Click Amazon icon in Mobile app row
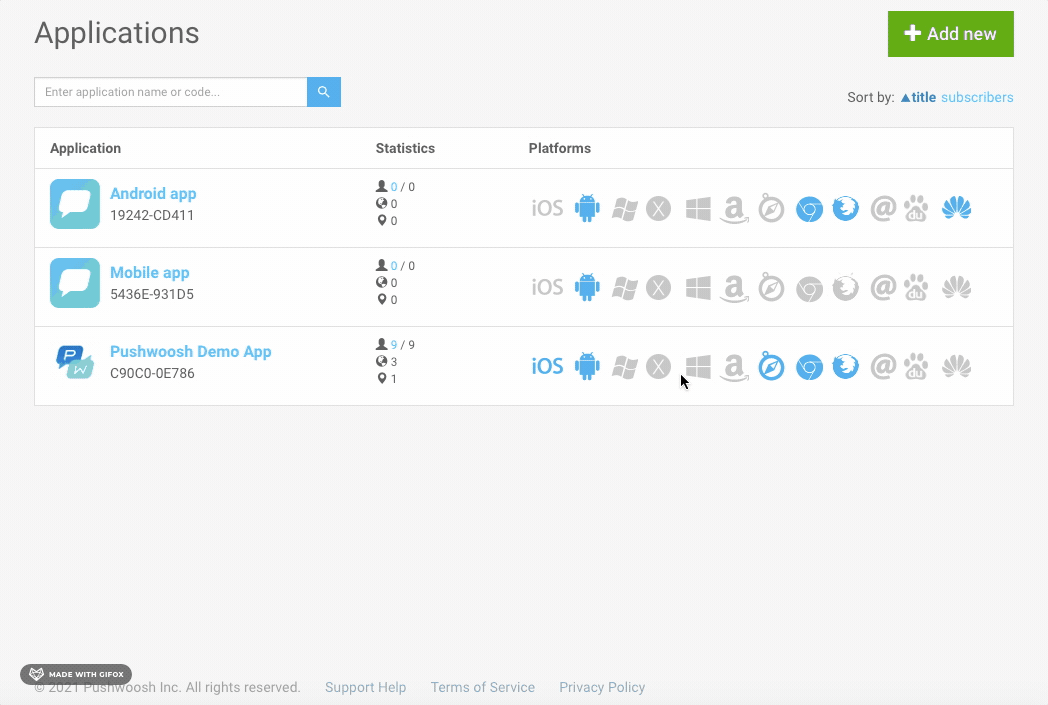 [734, 288]
